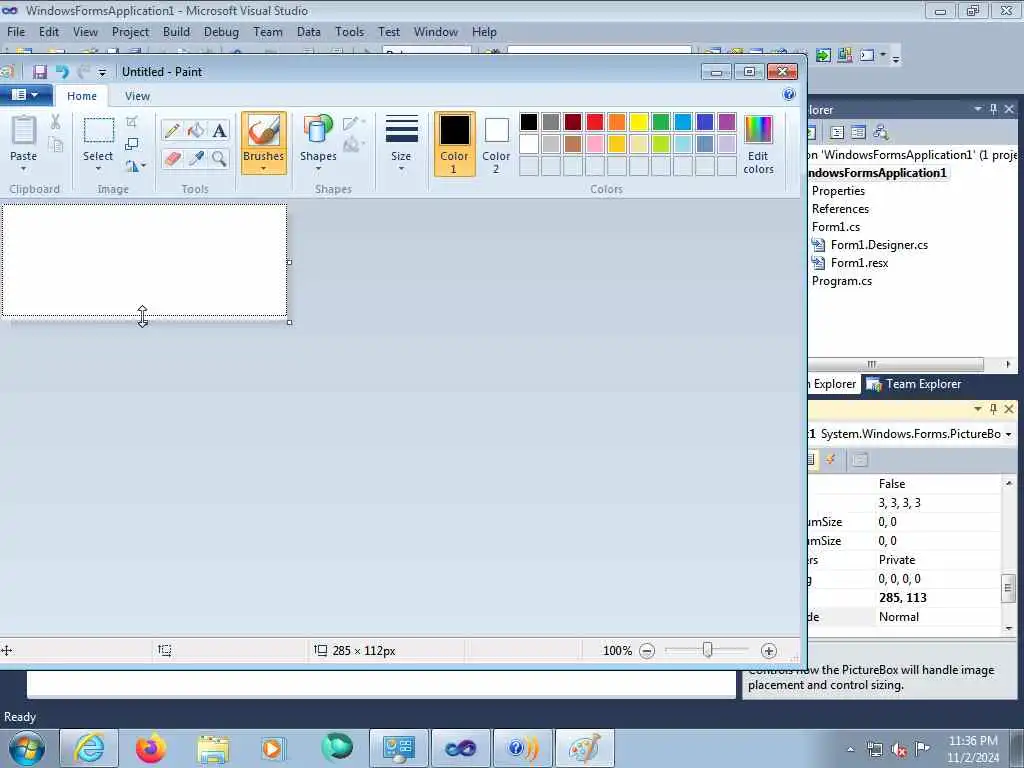
Task: Click the zoom slider thumb
Action: 707,650
